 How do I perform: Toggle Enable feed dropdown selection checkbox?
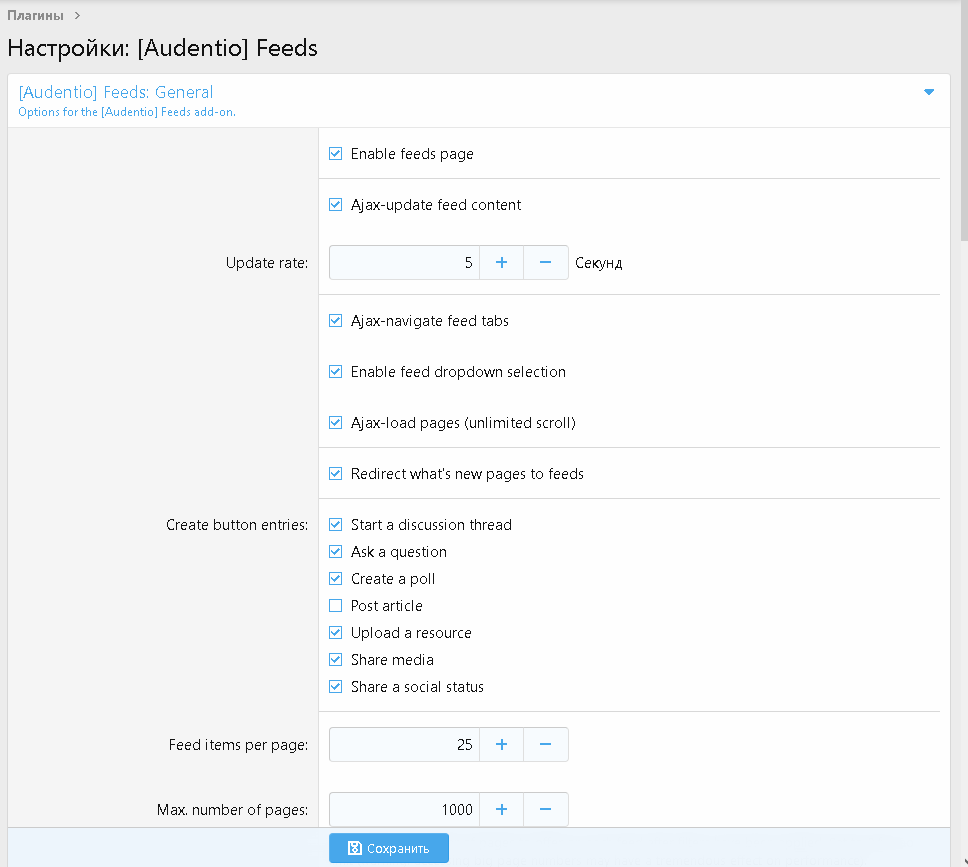coord(335,372)
